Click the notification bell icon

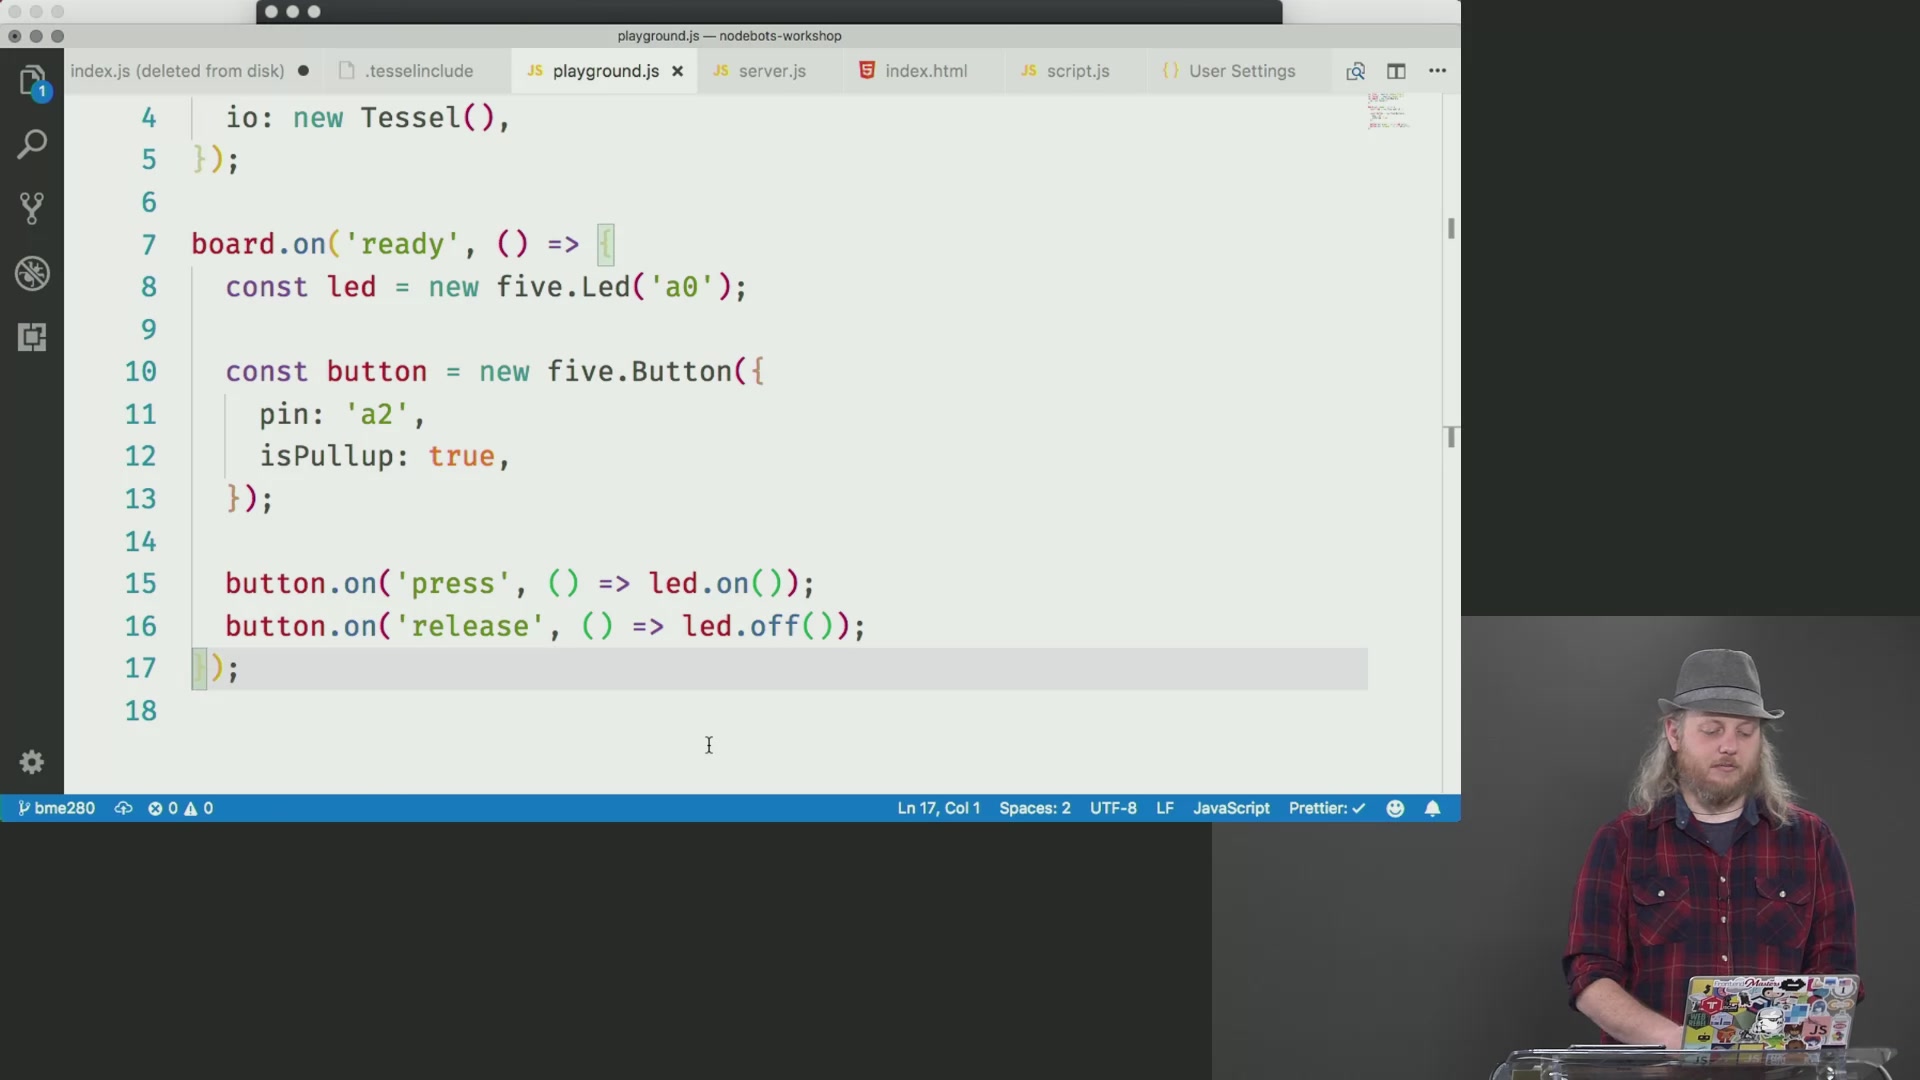coord(1432,807)
